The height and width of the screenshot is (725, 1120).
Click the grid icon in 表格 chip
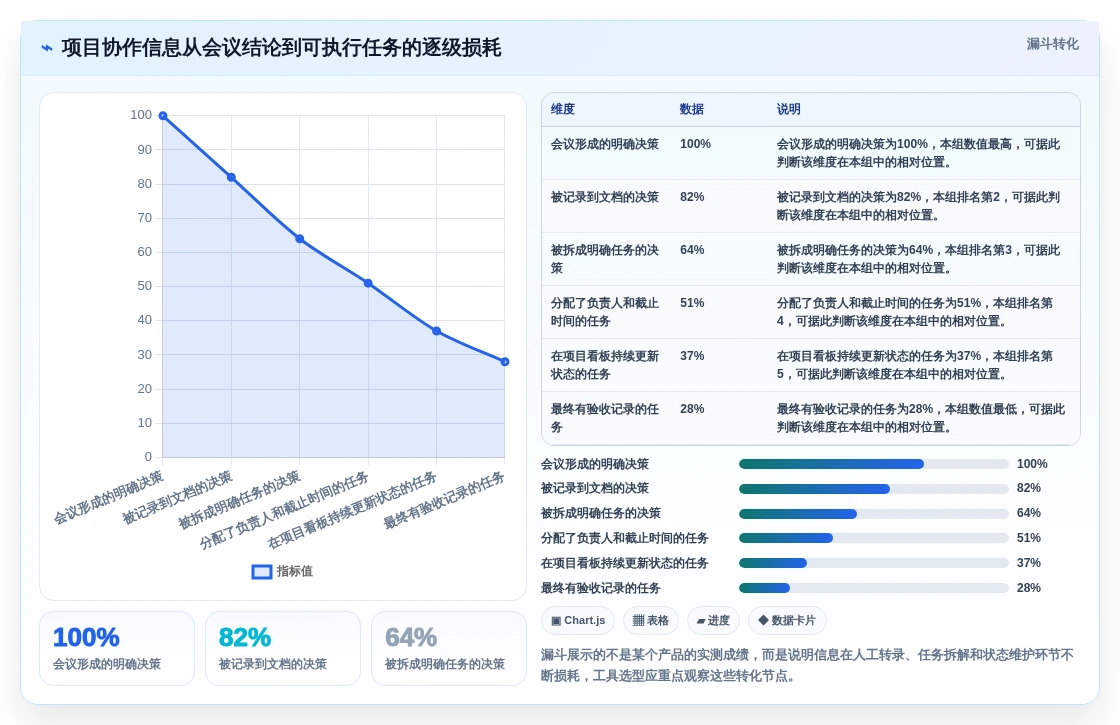pyautogui.click(x=639, y=620)
